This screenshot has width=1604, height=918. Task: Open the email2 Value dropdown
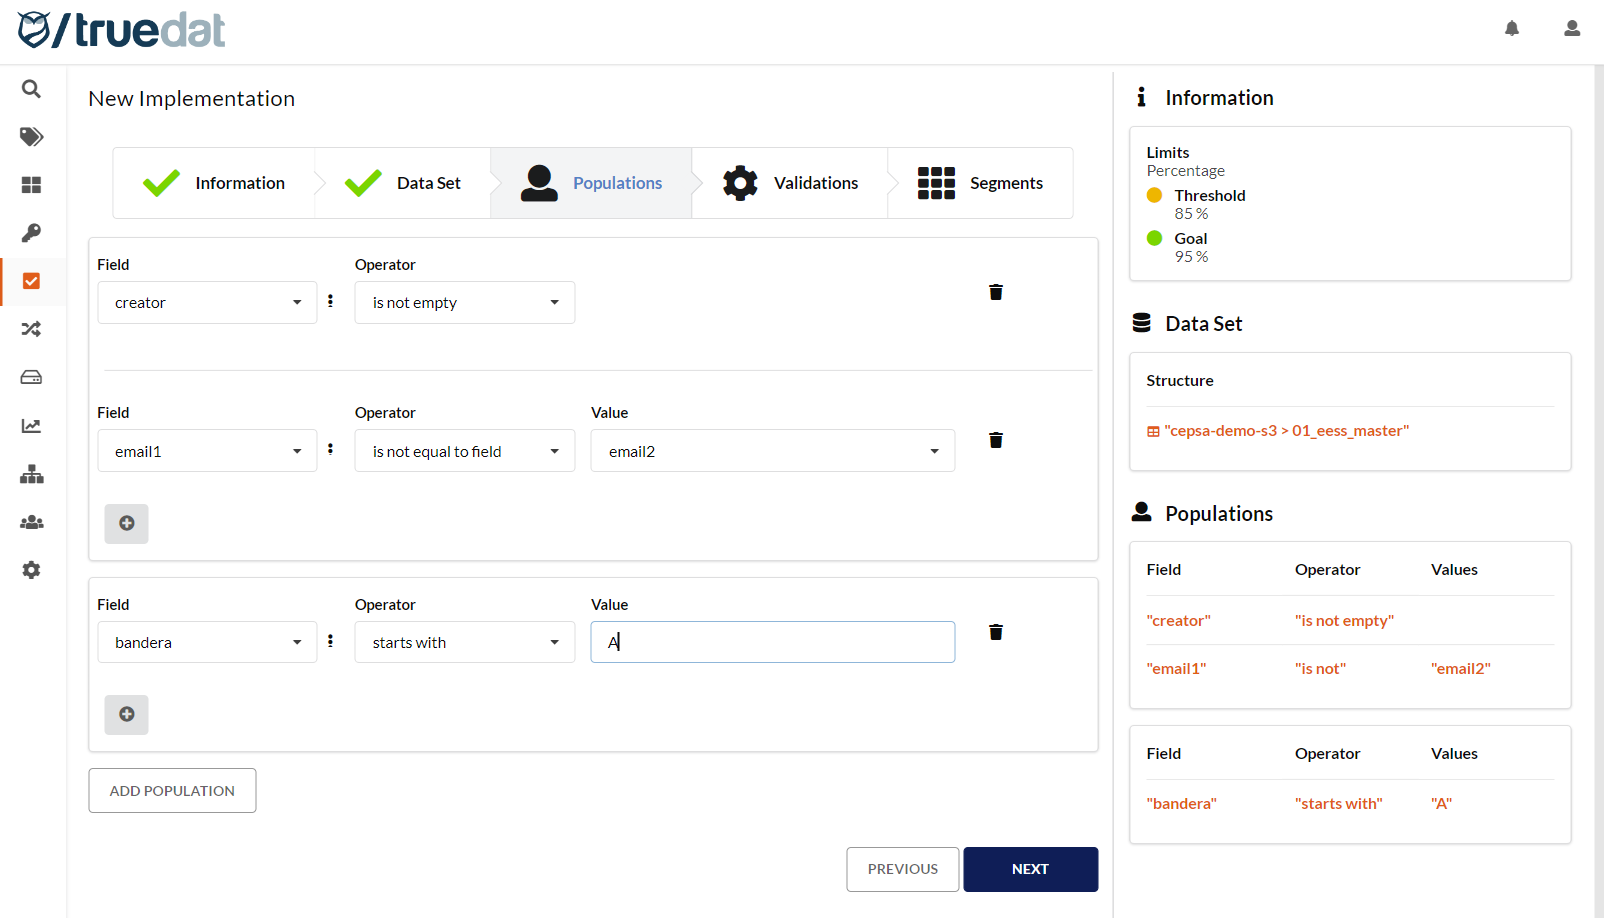pyautogui.click(x=772, y=450)
